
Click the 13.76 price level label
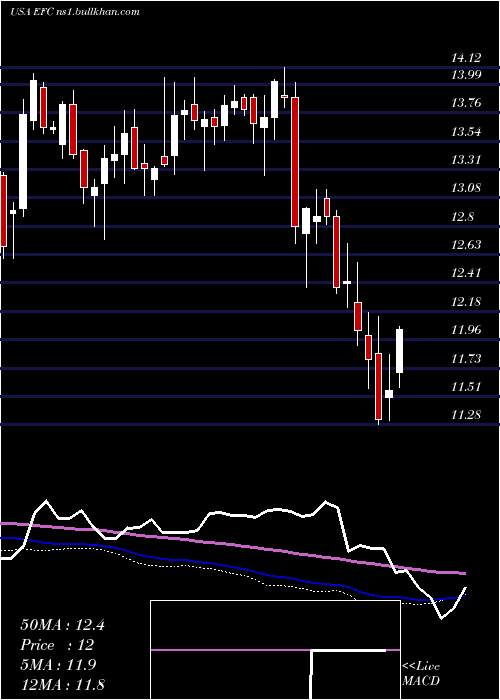(x=466, y=104)
